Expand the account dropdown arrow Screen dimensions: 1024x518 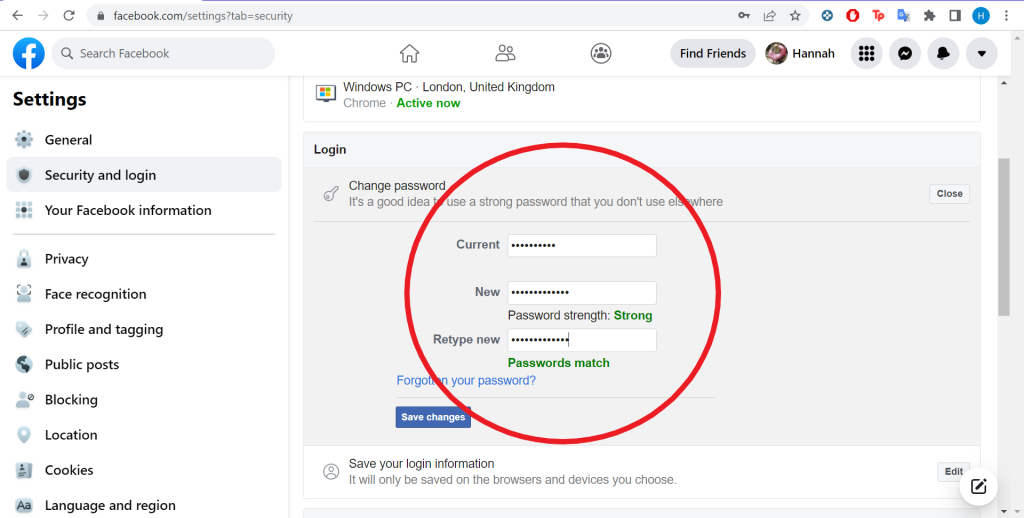tap(981, 54)
